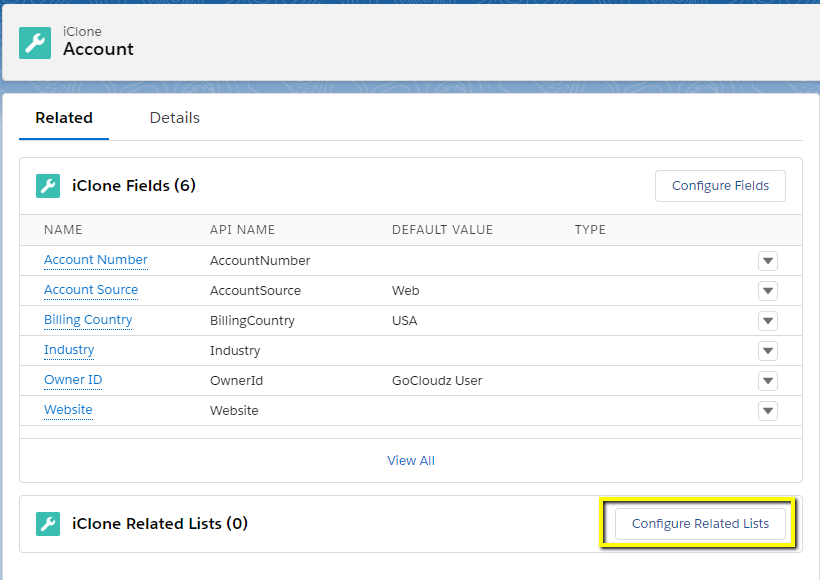Screen dimensions: 820x580
Task: Follow the Website field link
Action: pos(68,410)
